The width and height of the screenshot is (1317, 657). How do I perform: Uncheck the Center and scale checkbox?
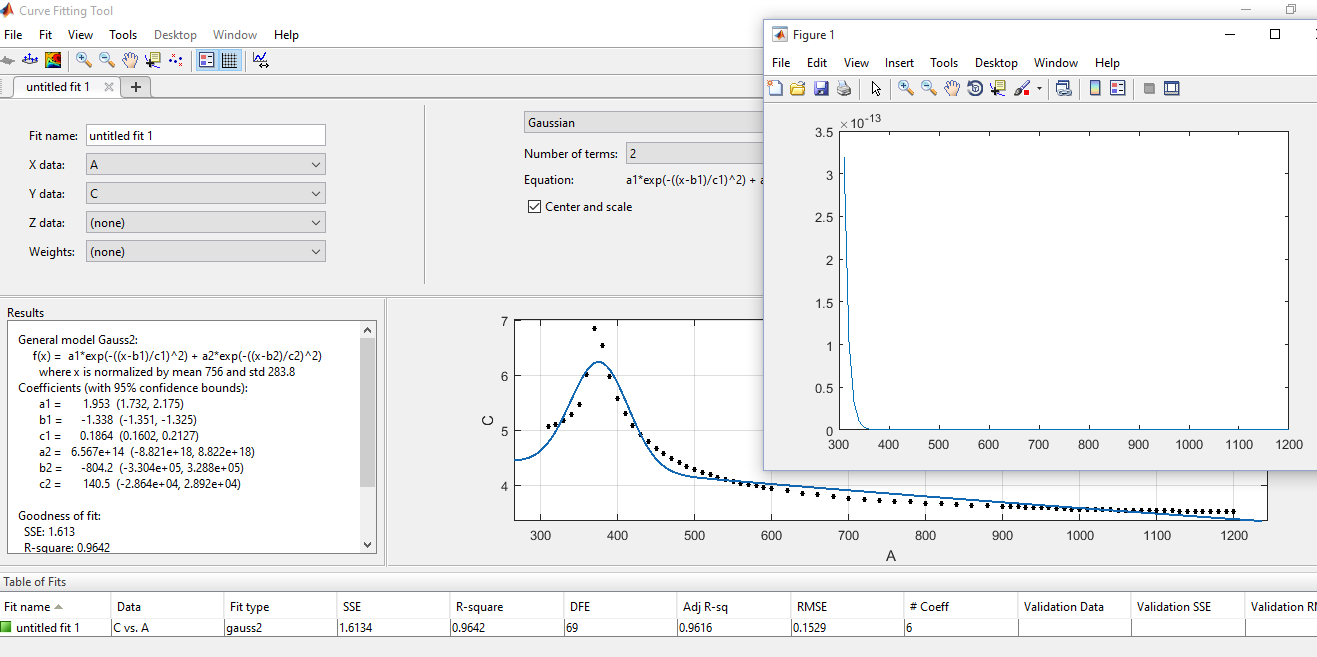[x=534, y=207]
